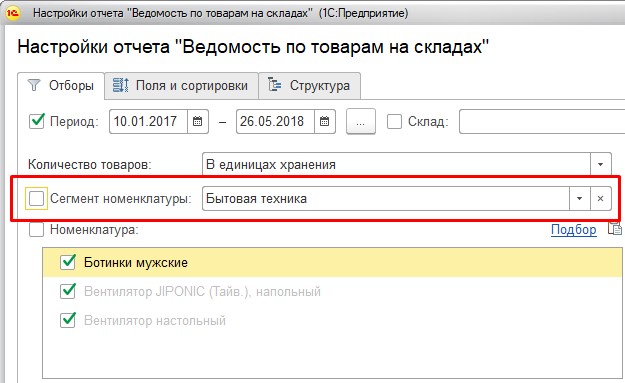Uncheck Ботинки мужские item
625x383 pixels.
(68, 262)
